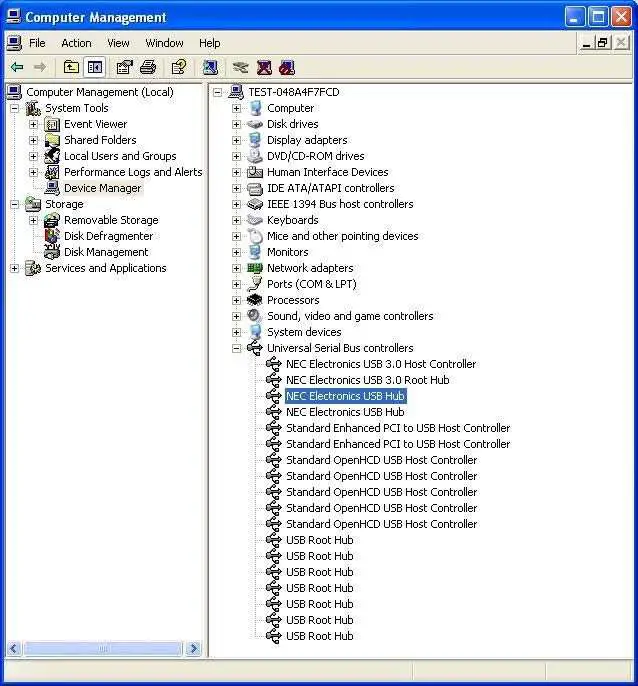Click the Processors chip icon
The height and width of the screenshot is (686, 638).
pos(255,300)
